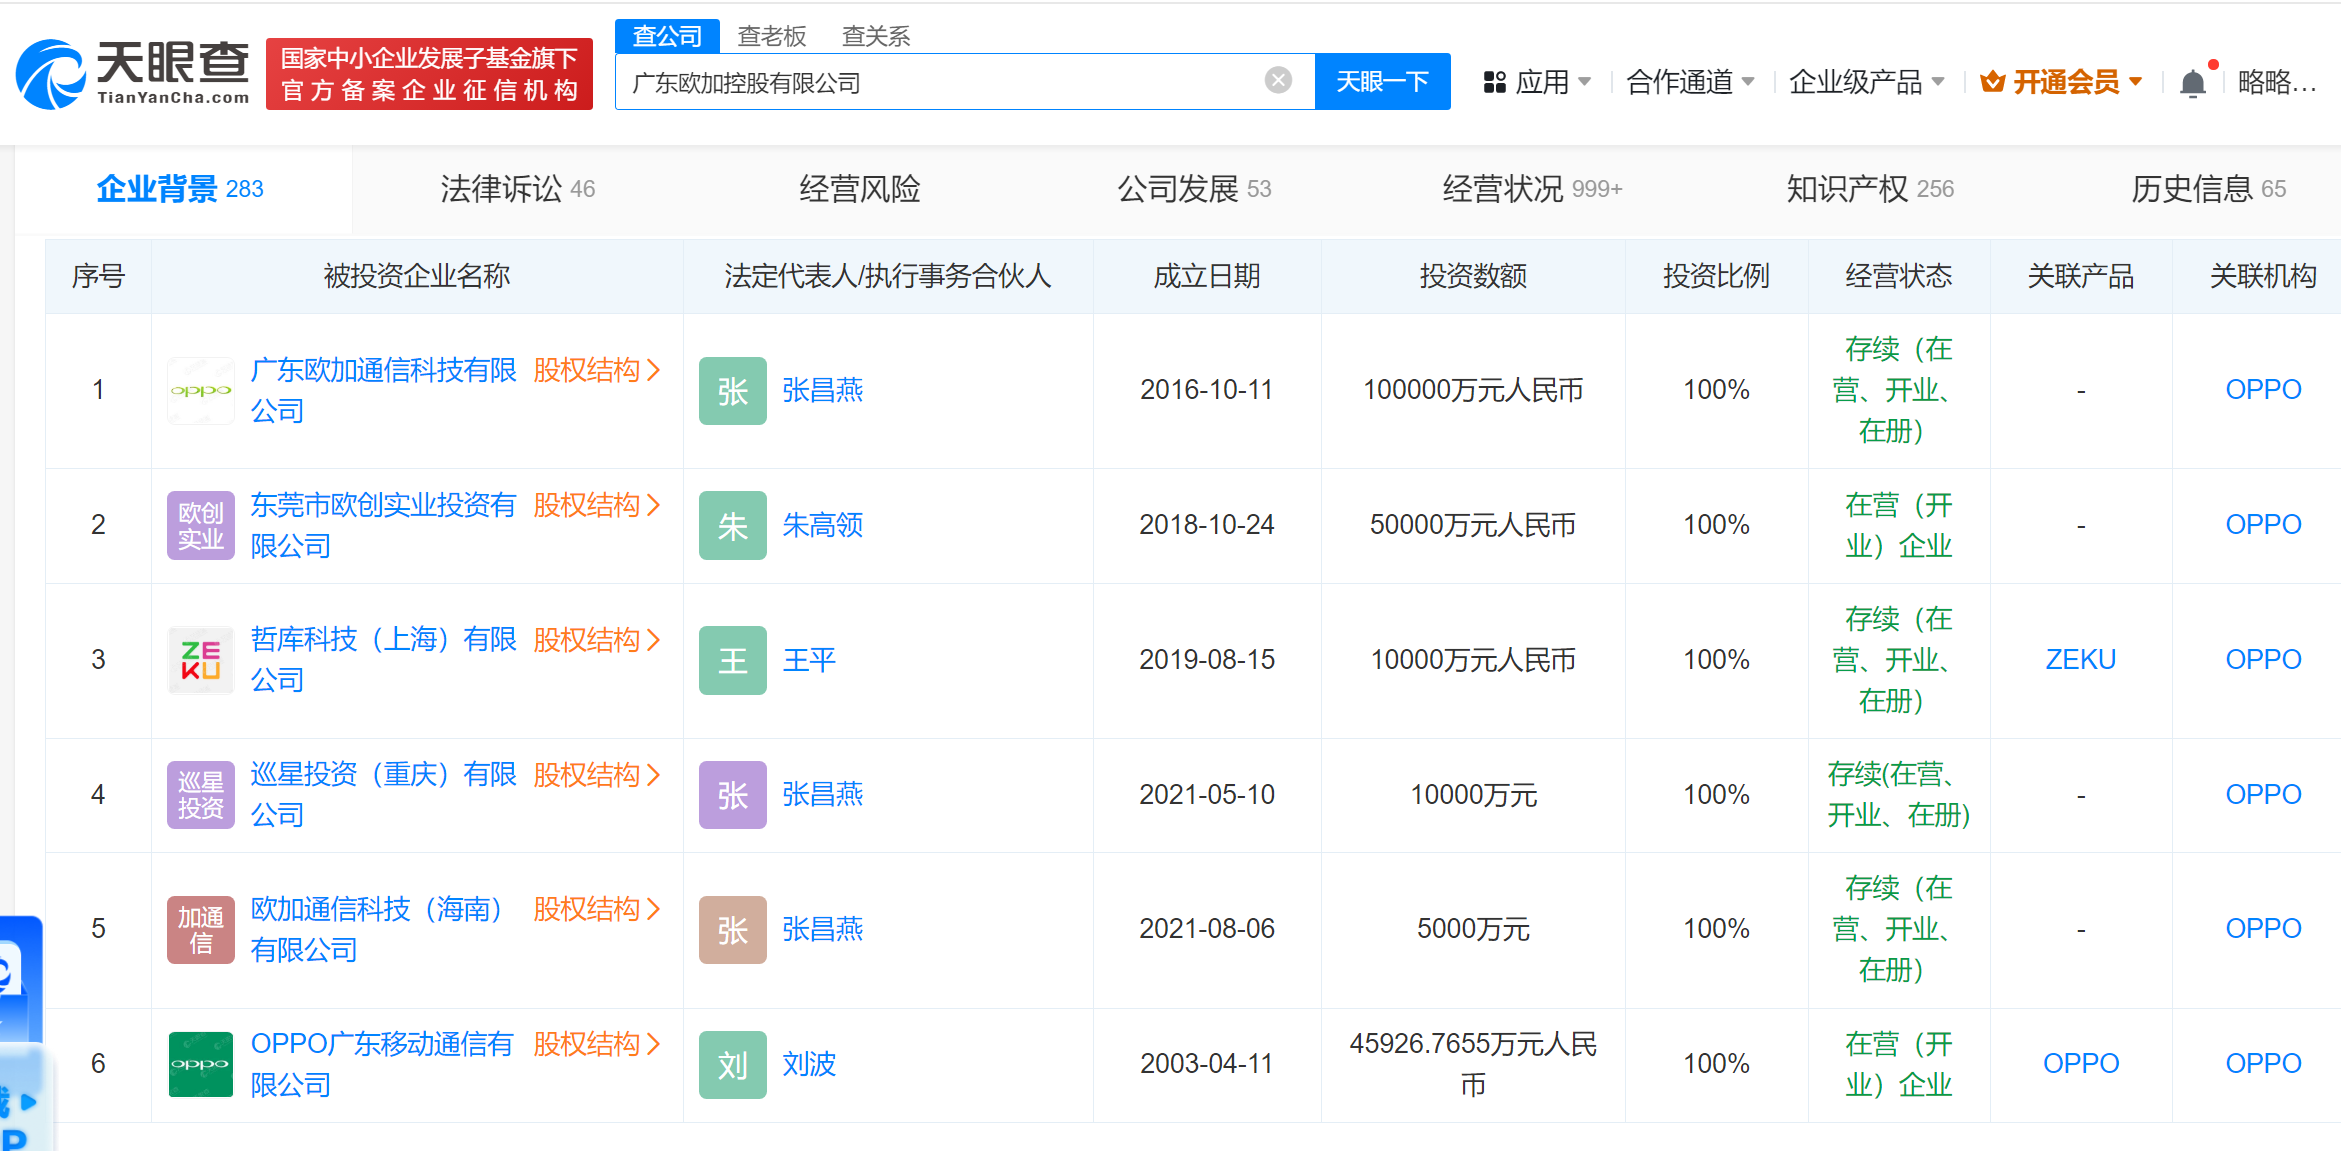
Task: Open the user account name 略略…
Action: (2277, 82)
